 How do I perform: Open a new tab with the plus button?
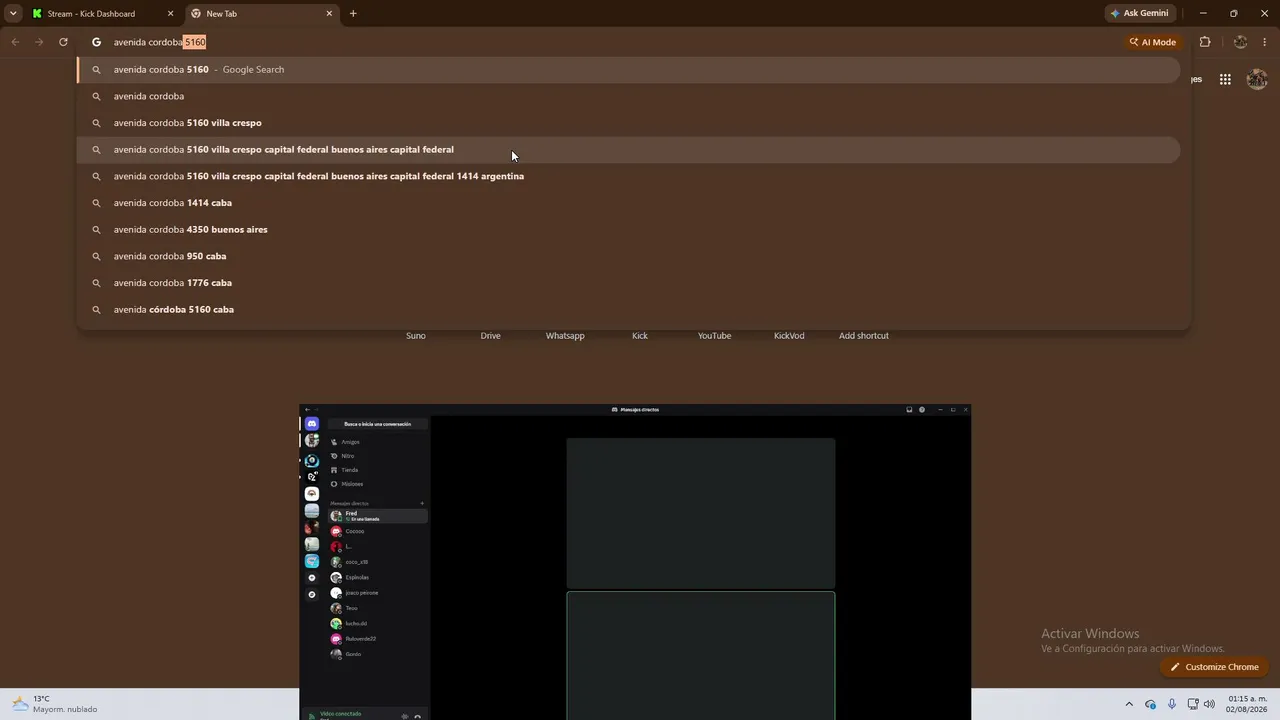[353, 13]
